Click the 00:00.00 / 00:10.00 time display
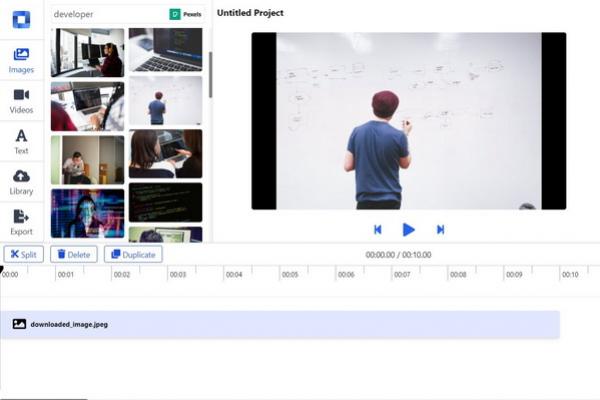The image size is (600, 400). [x=398, y=255]
